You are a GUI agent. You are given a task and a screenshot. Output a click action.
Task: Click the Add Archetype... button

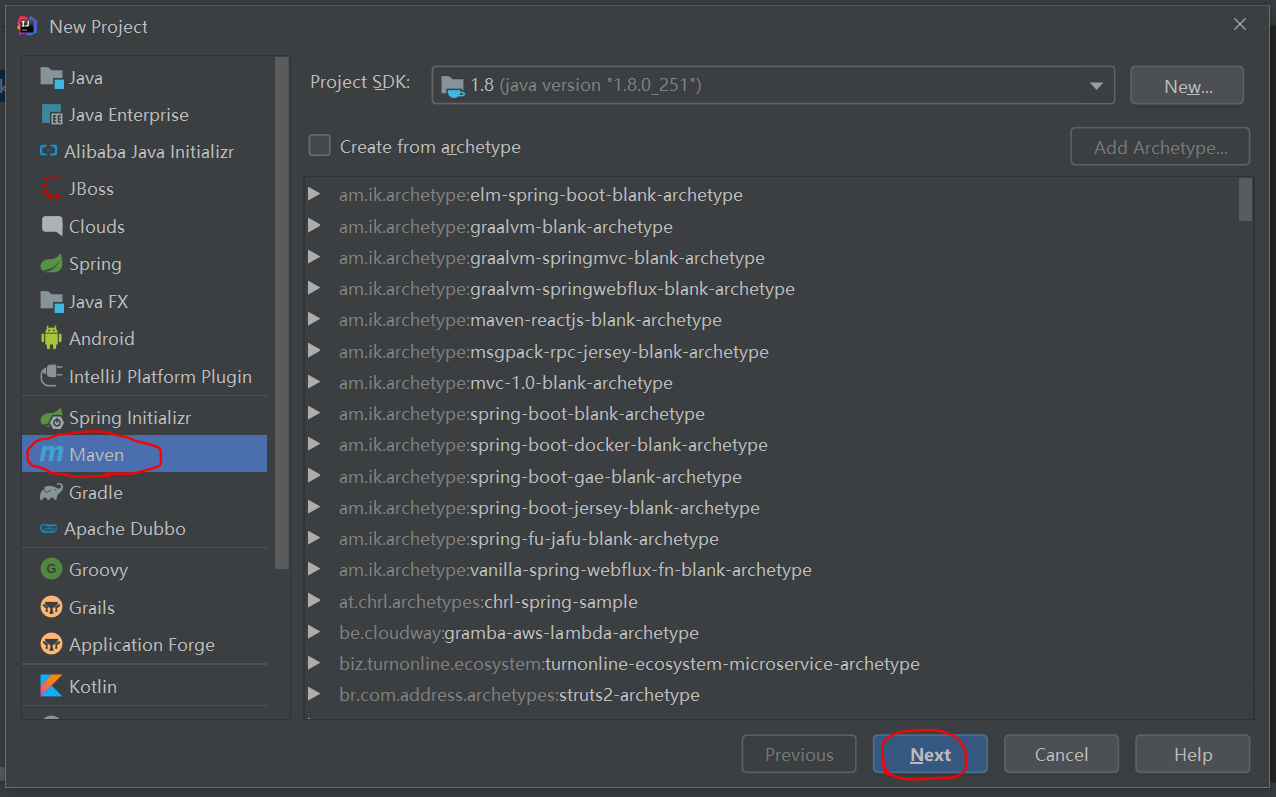pos(1160,147)
